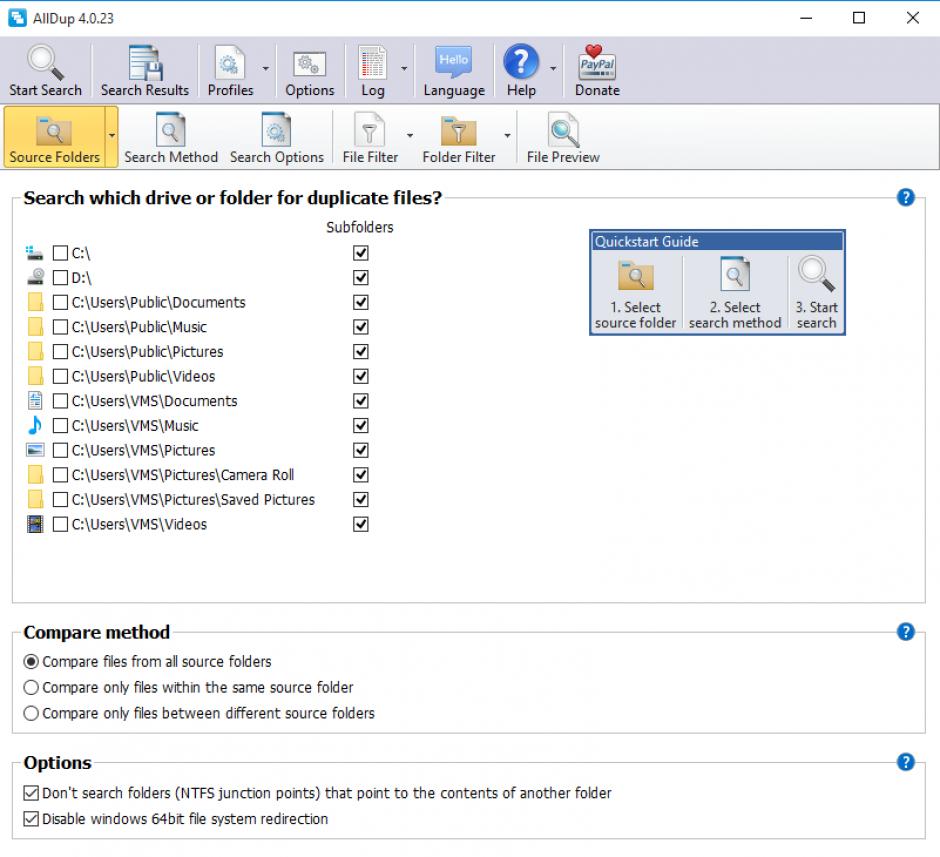The image size is (940, 857).
Task: Click help icon in Options section
Action: [906, 762]
